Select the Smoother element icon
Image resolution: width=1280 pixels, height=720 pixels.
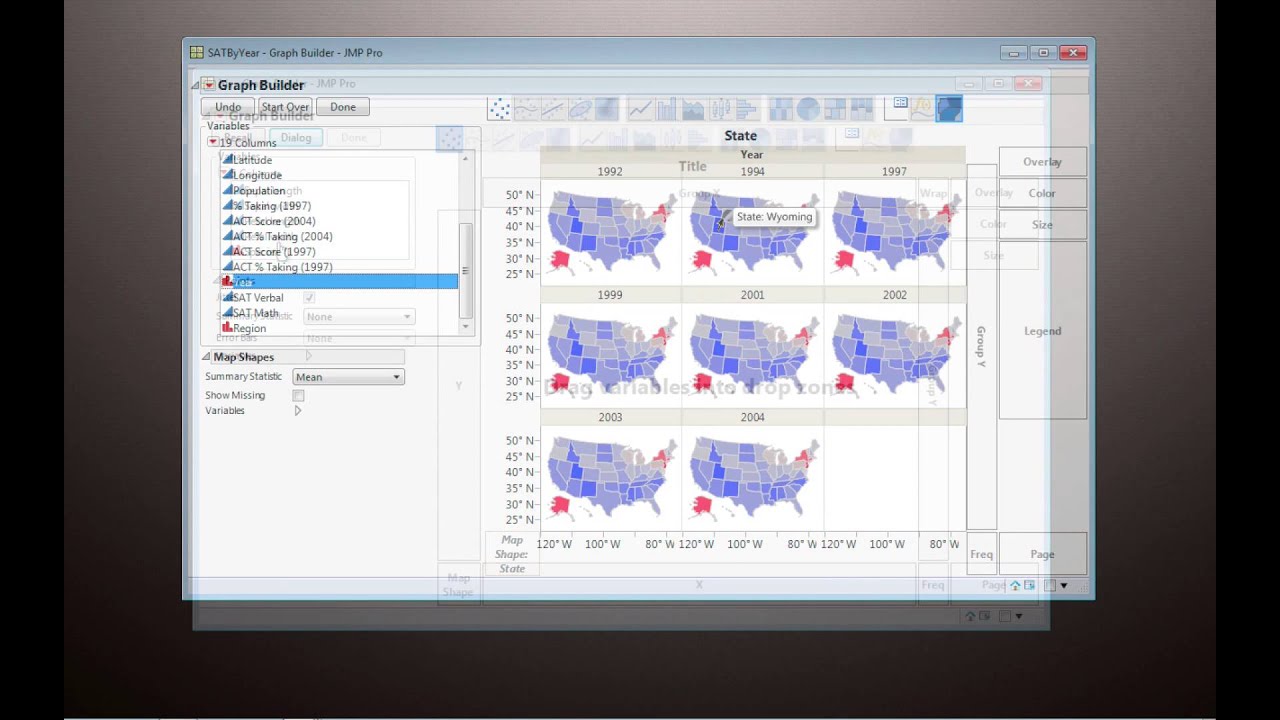tap(526, 109)
